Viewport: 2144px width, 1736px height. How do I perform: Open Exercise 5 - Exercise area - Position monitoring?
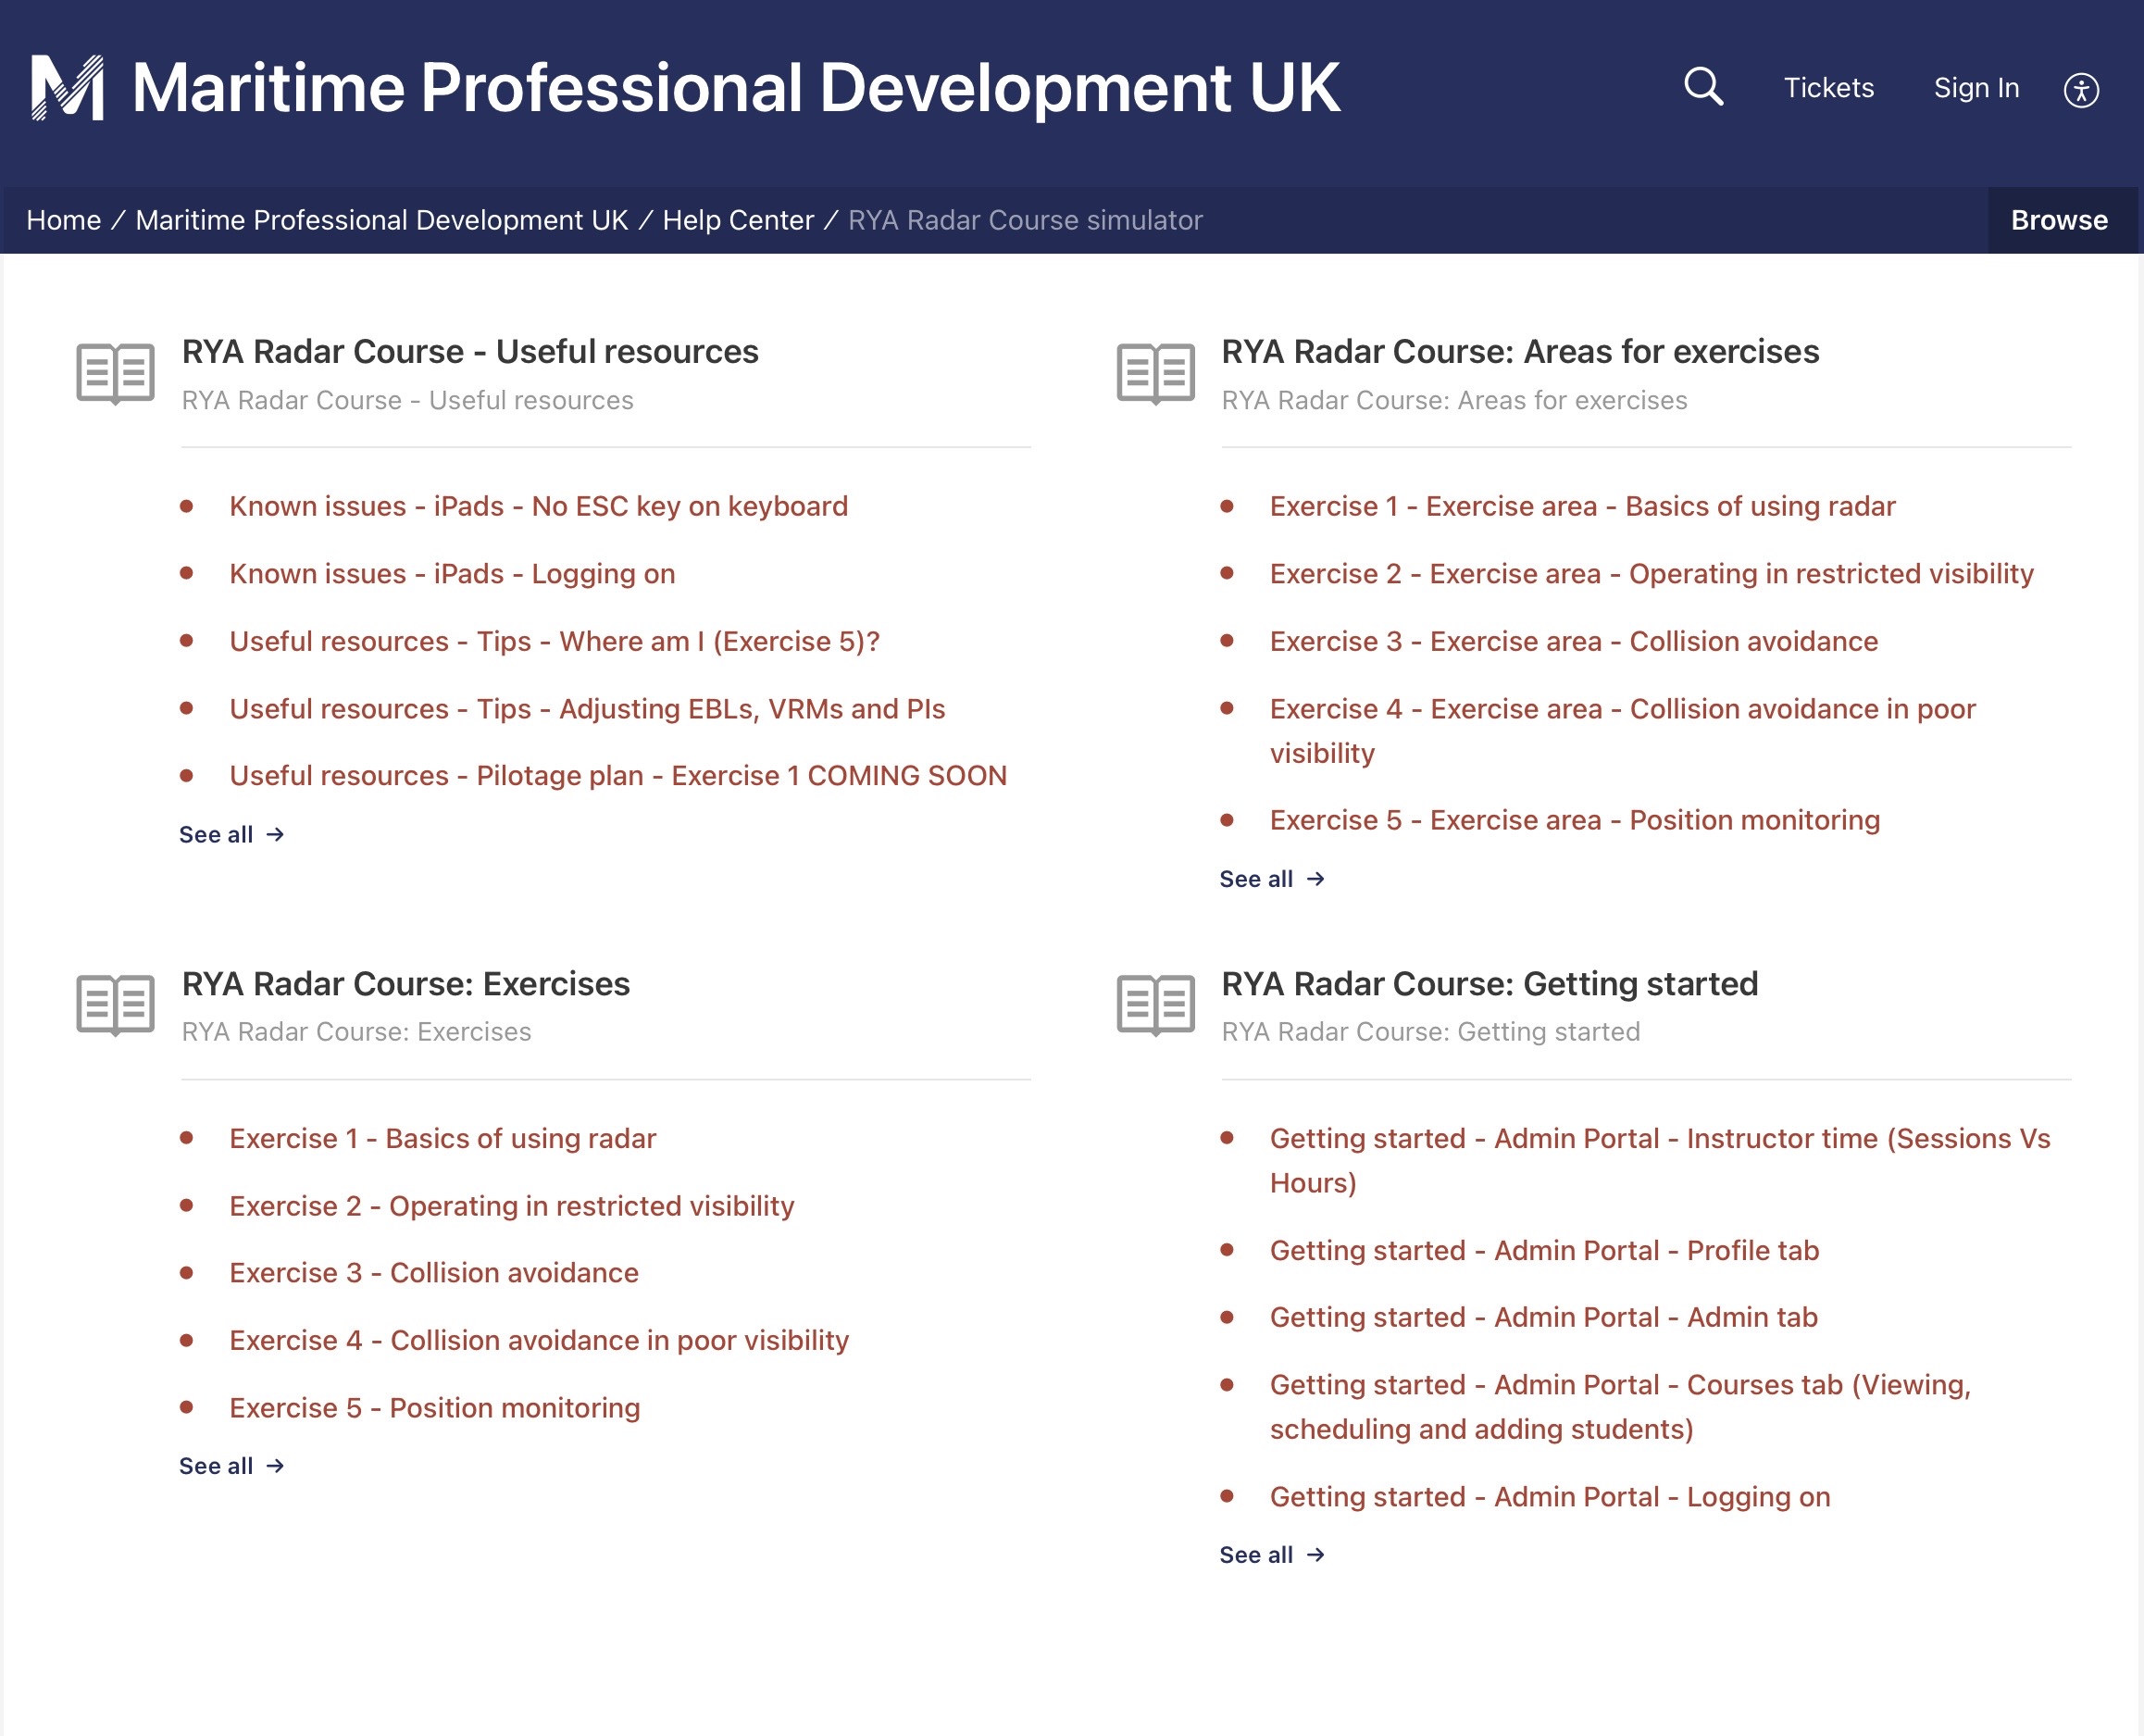click(1574, 820)
